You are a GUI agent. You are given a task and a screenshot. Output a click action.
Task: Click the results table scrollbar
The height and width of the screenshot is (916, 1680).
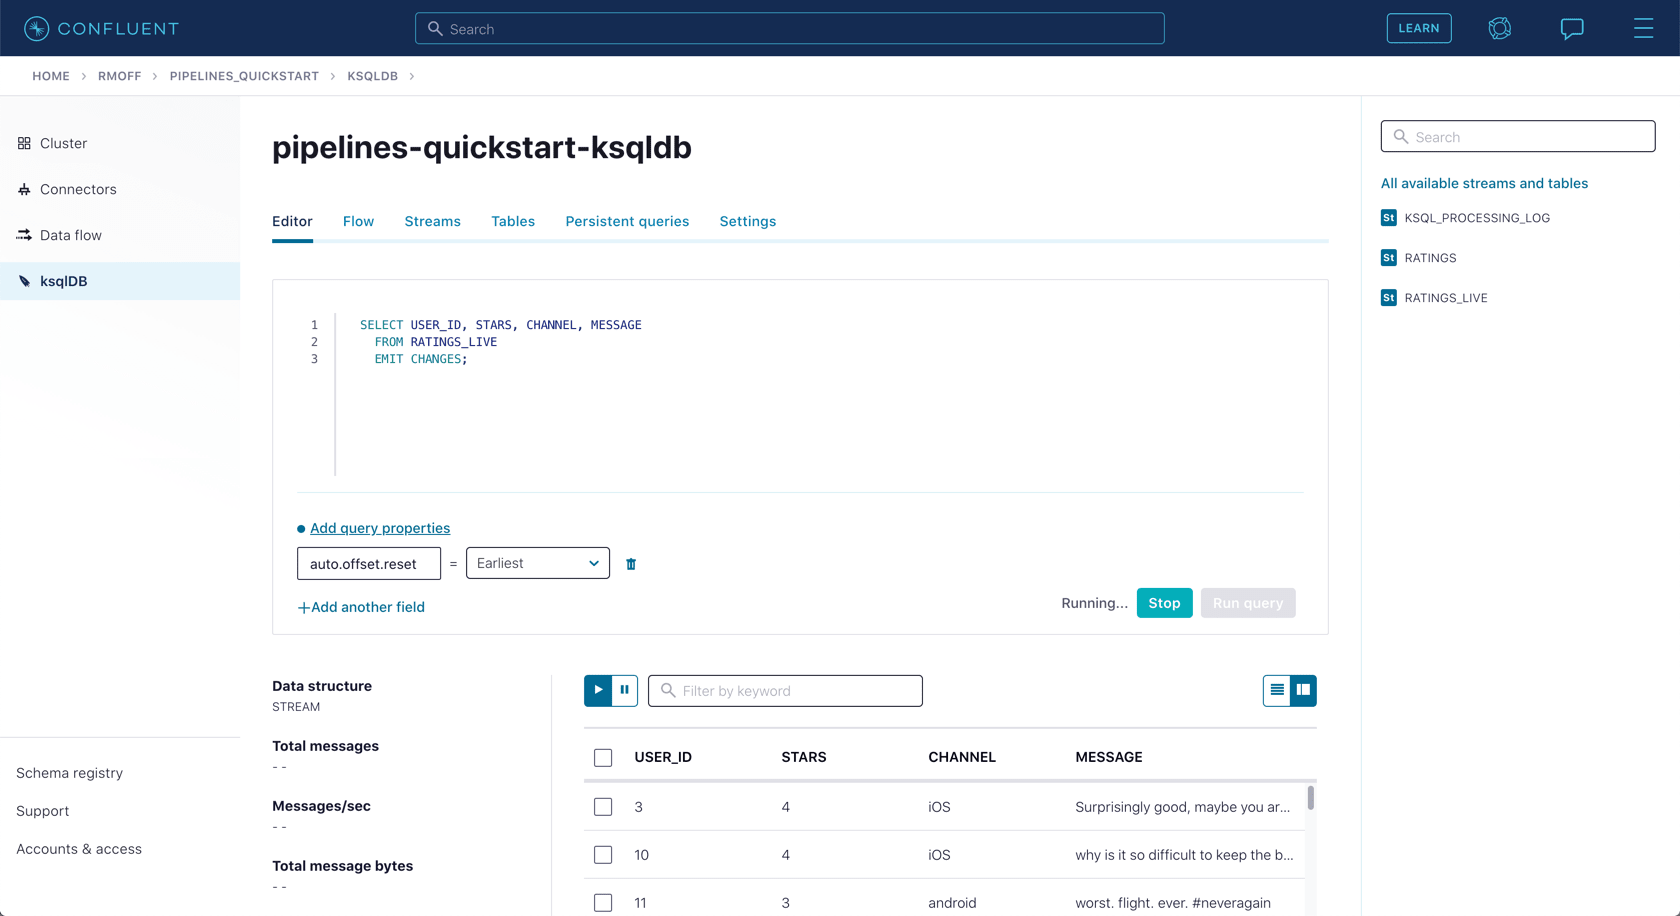click(1310, 798)
